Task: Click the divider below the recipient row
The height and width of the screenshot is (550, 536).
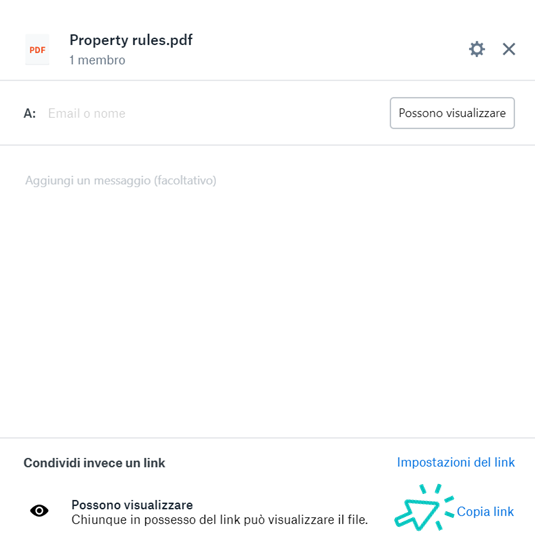Action: tap(267, 145)
